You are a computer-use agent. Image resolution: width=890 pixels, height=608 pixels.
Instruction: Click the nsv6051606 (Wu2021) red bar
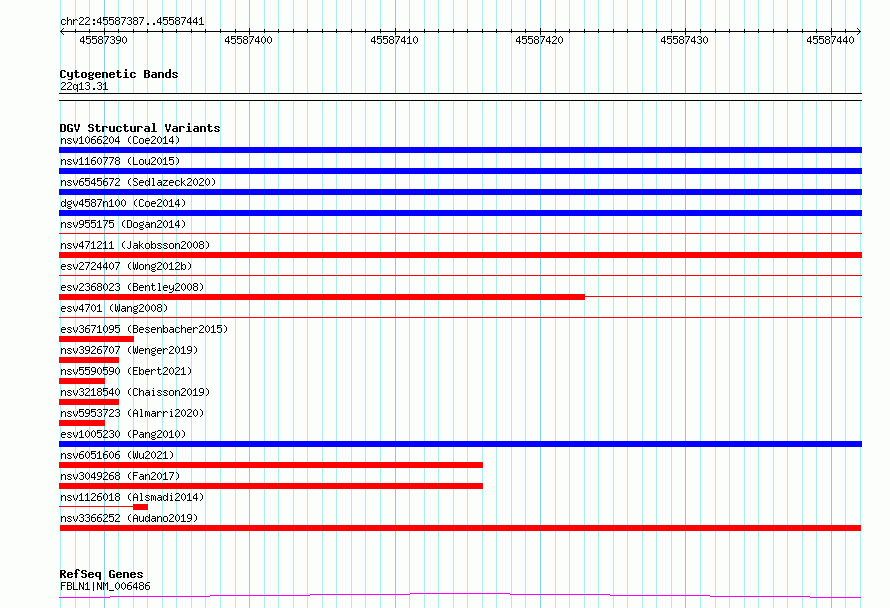coord(271,465)
